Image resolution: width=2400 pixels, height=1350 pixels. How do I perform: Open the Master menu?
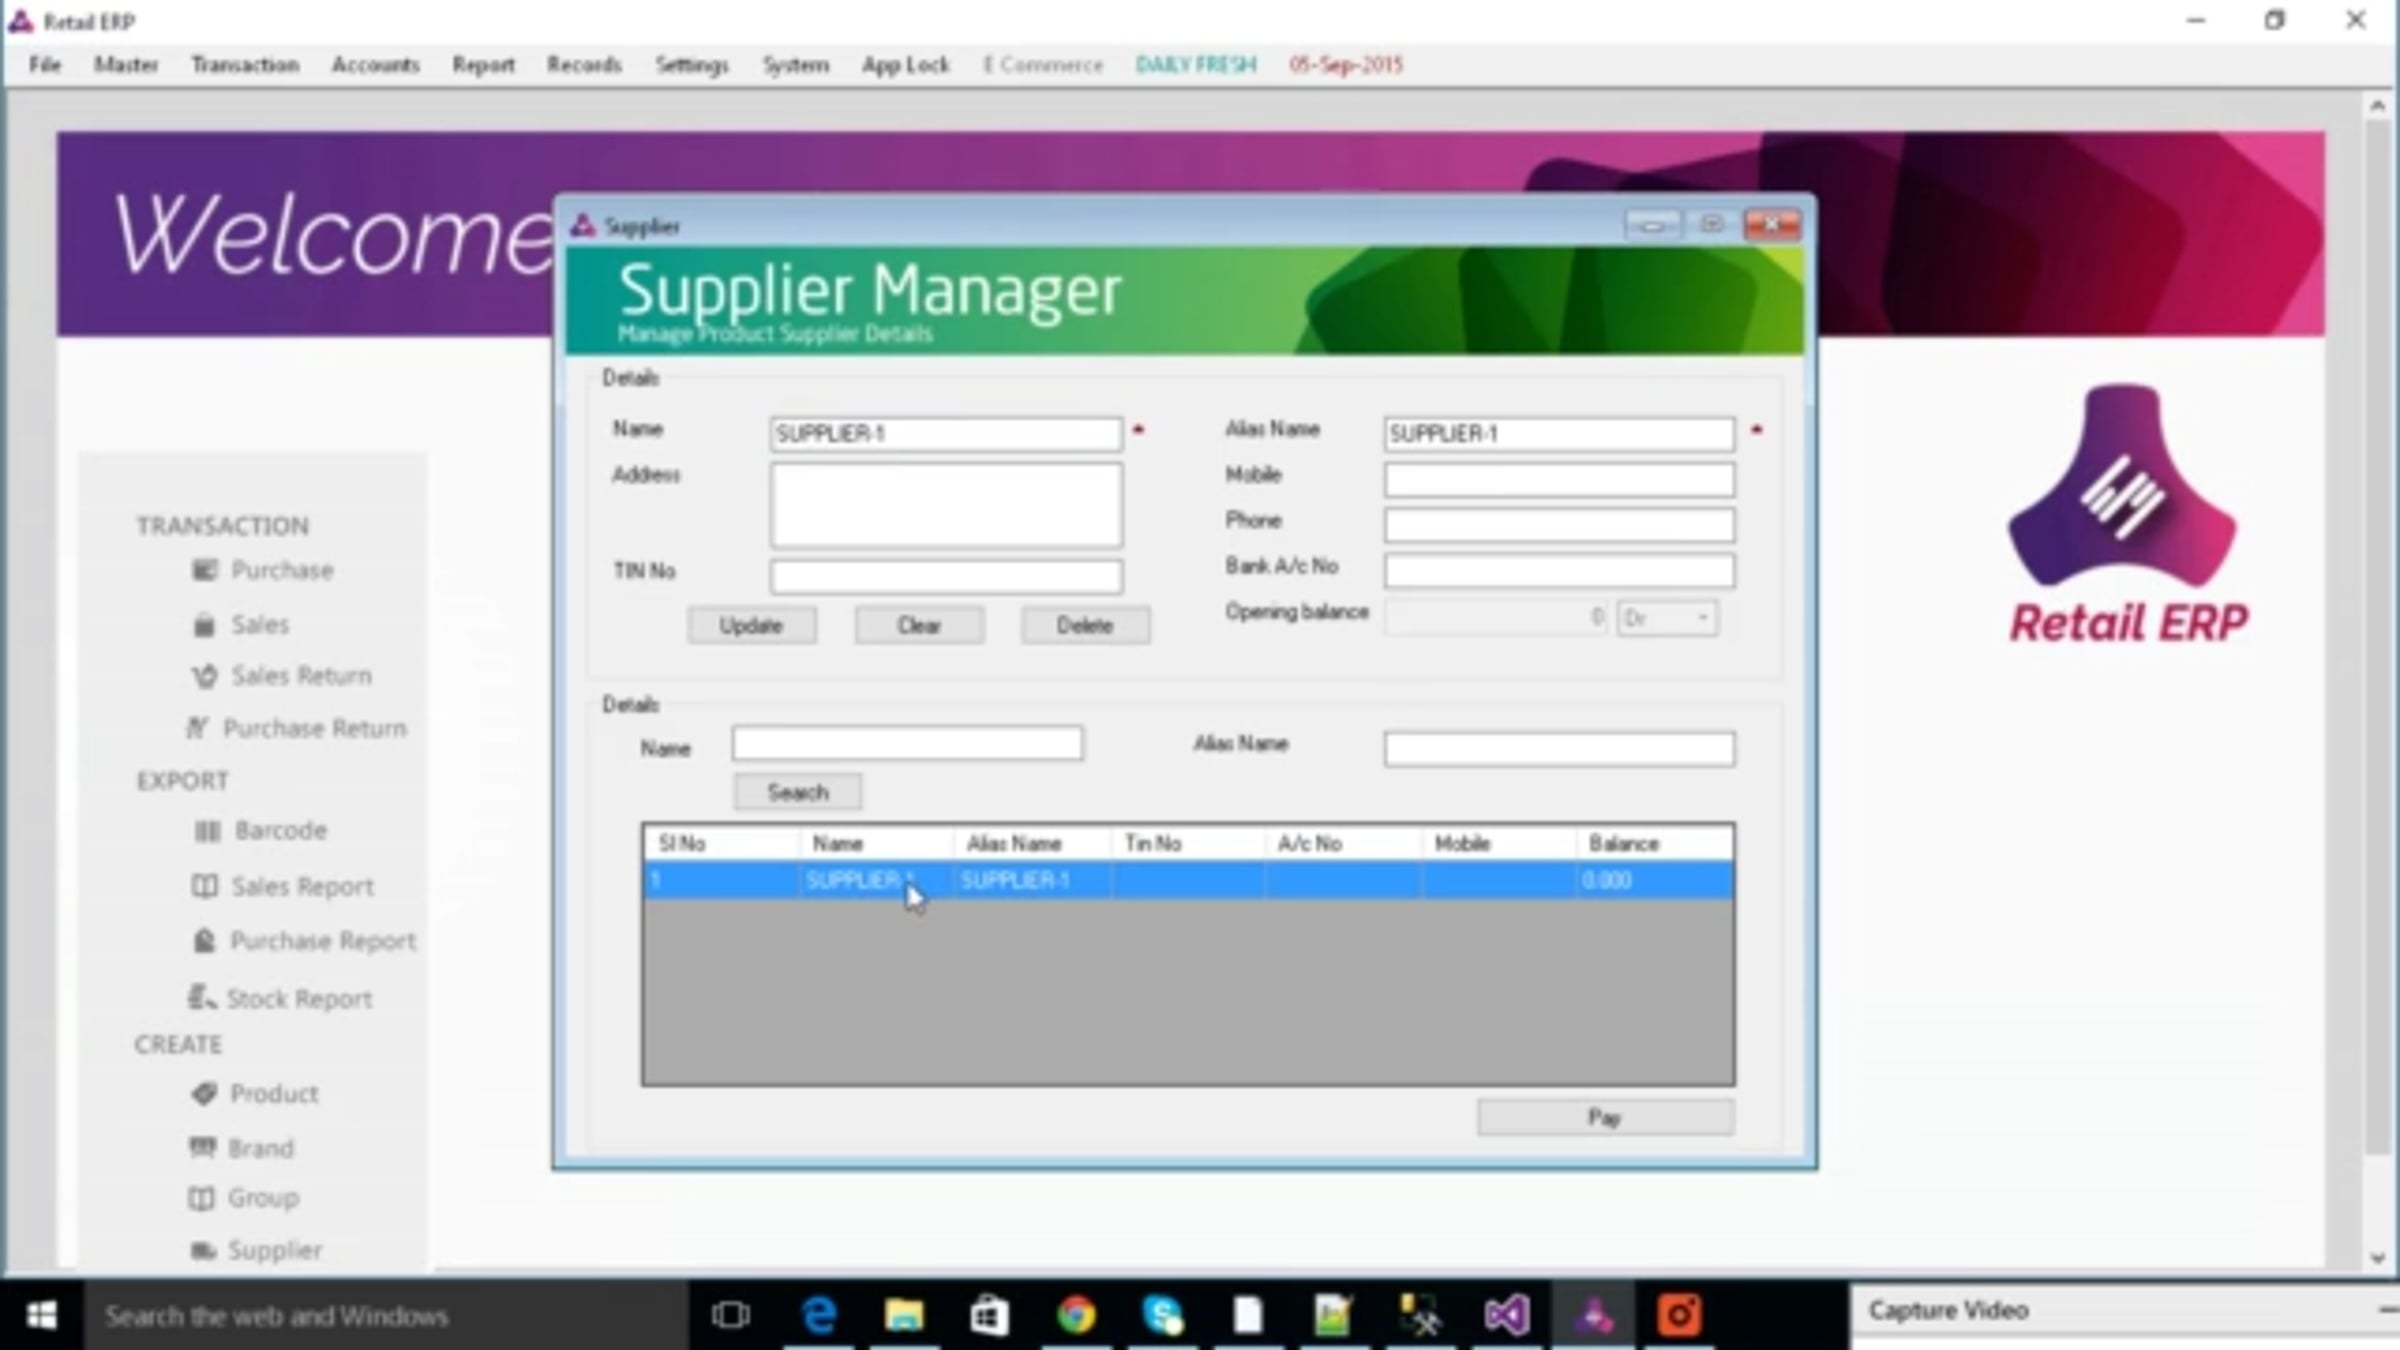(126, 65)
